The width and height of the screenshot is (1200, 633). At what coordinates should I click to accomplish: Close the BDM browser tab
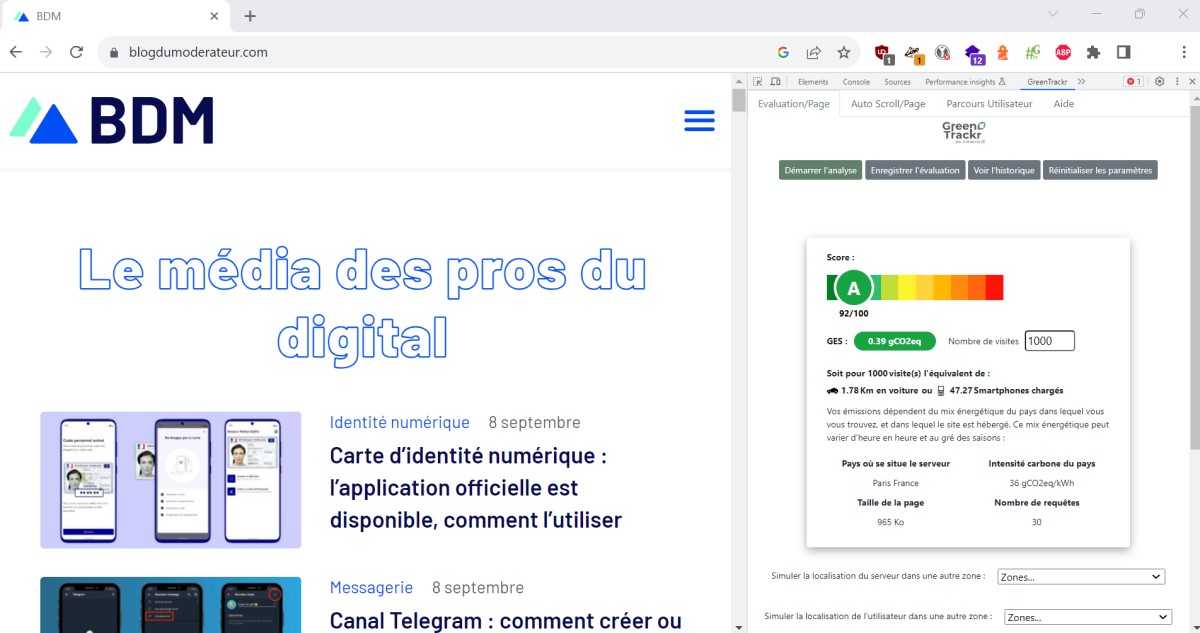pos(214,16)
